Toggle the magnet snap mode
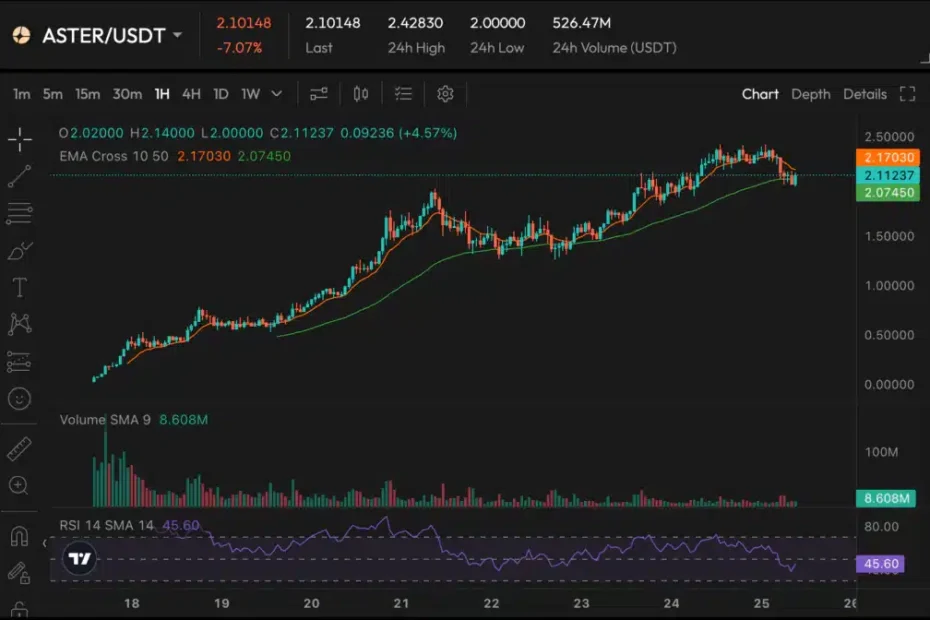 click(x=19, y=536)
